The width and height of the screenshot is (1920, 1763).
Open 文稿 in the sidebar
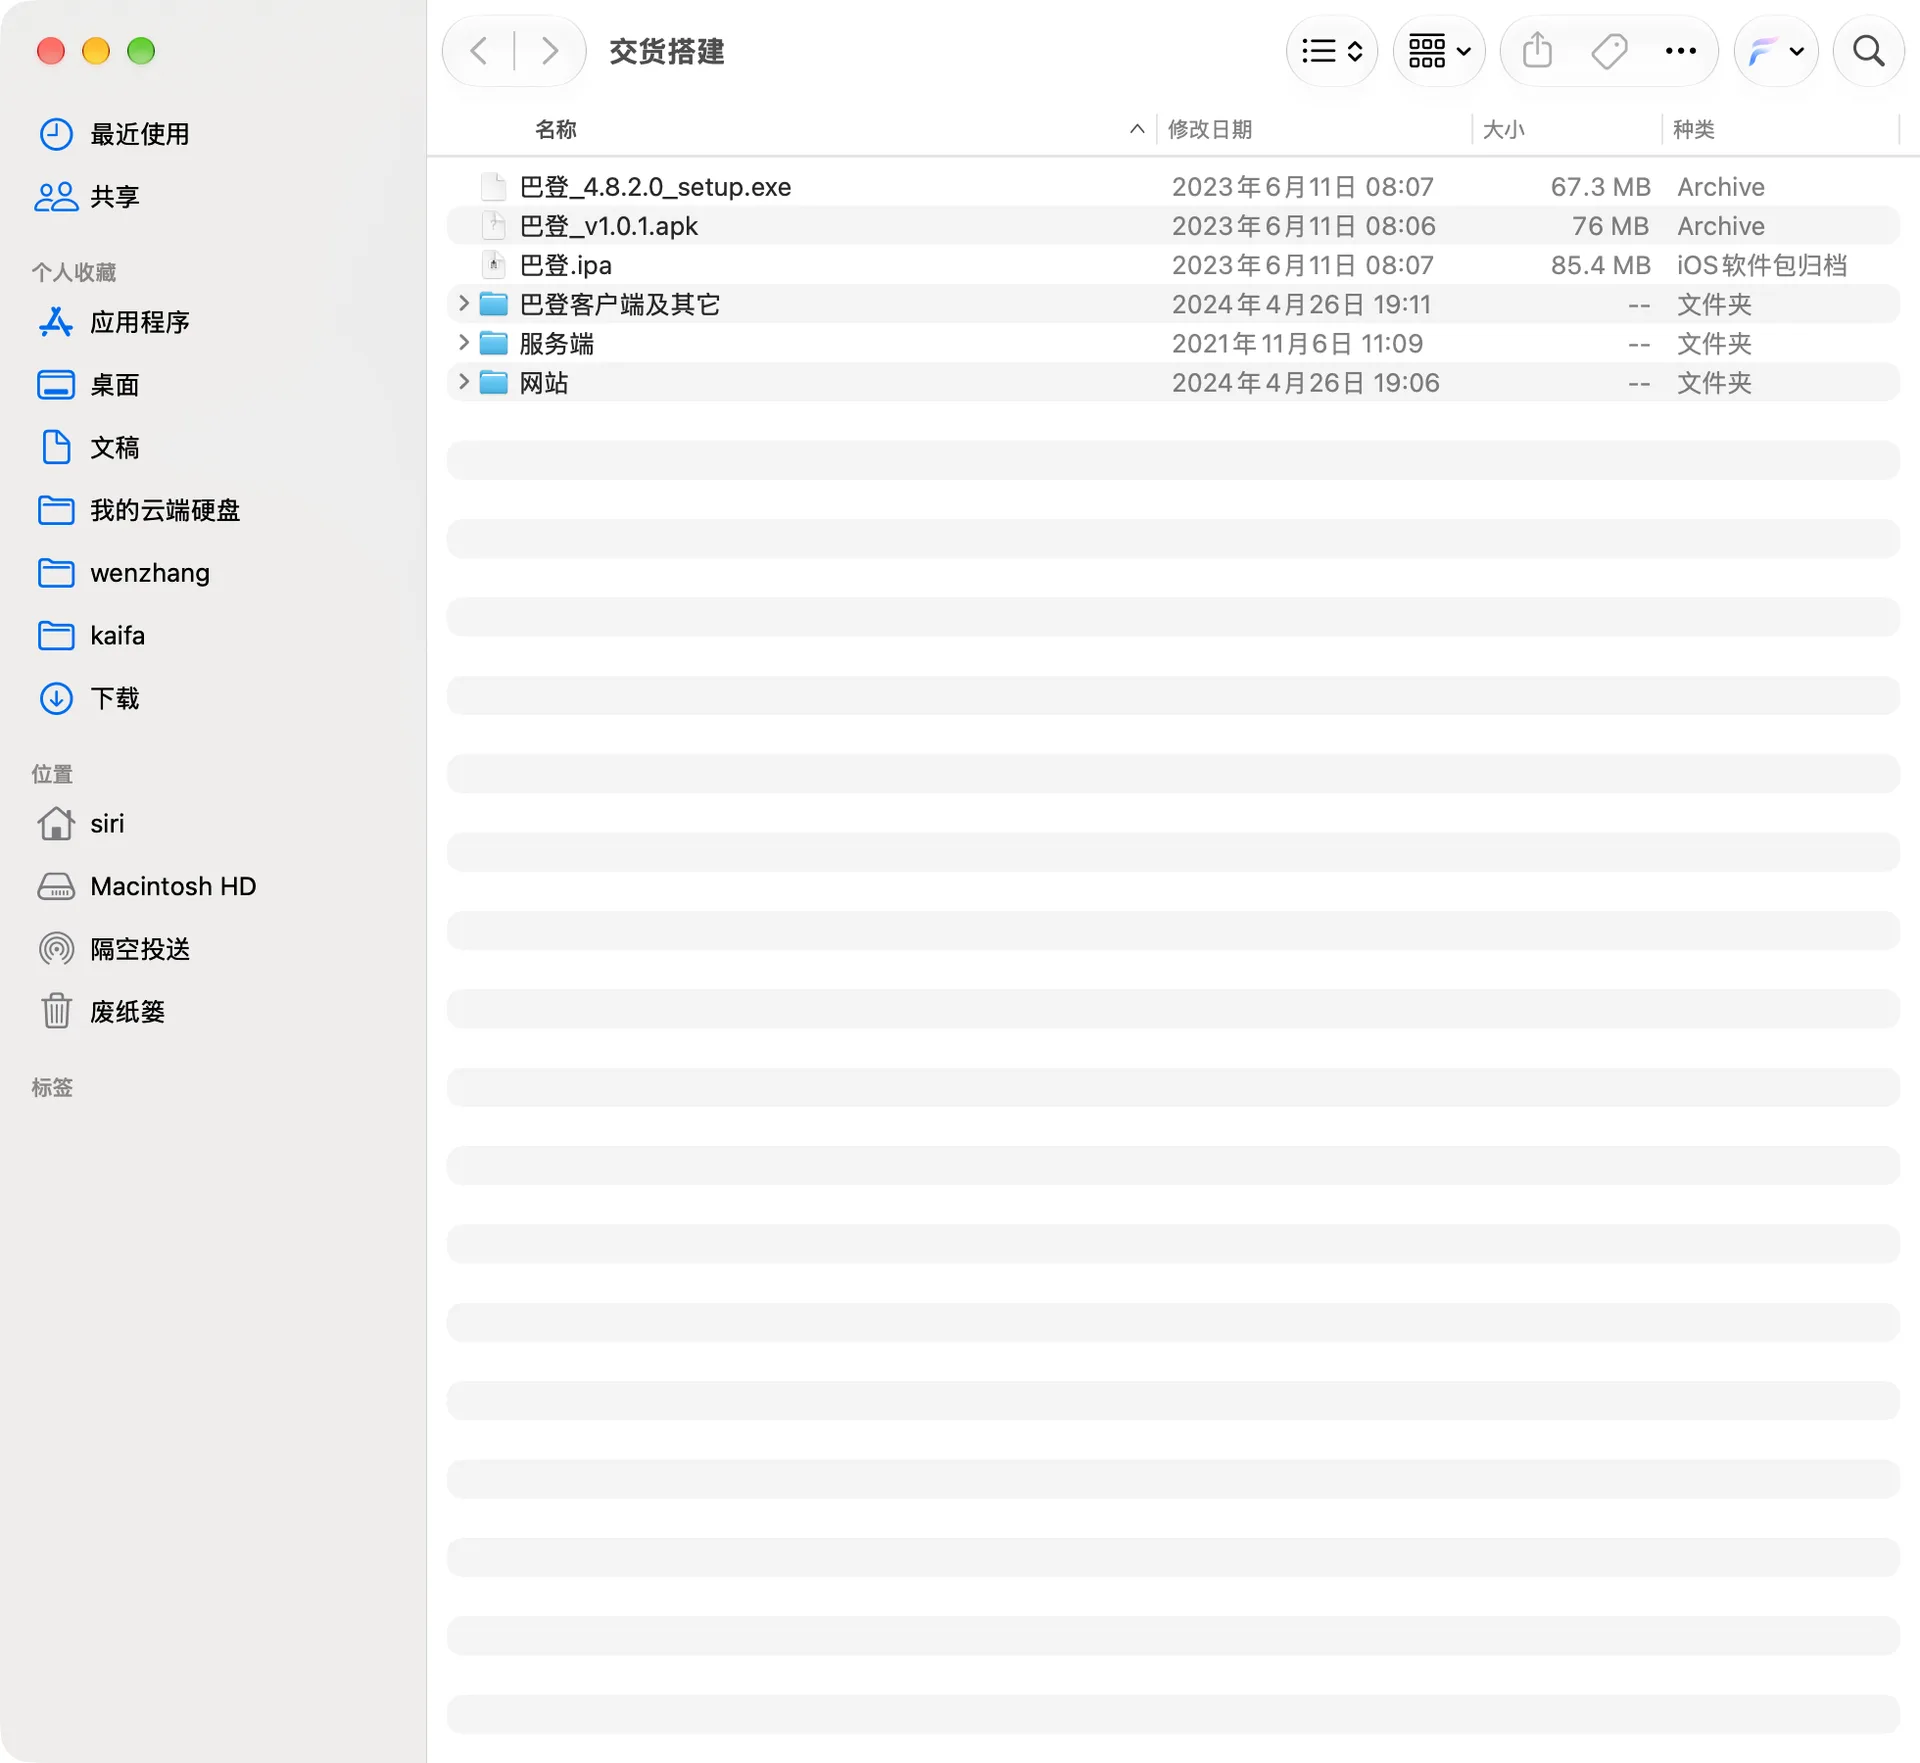click(115, 447)
